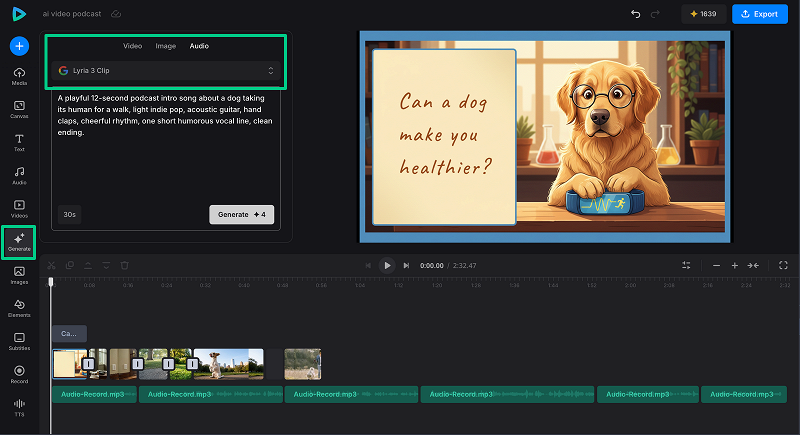Select the last field clip thumbnail

pos(303,364)
